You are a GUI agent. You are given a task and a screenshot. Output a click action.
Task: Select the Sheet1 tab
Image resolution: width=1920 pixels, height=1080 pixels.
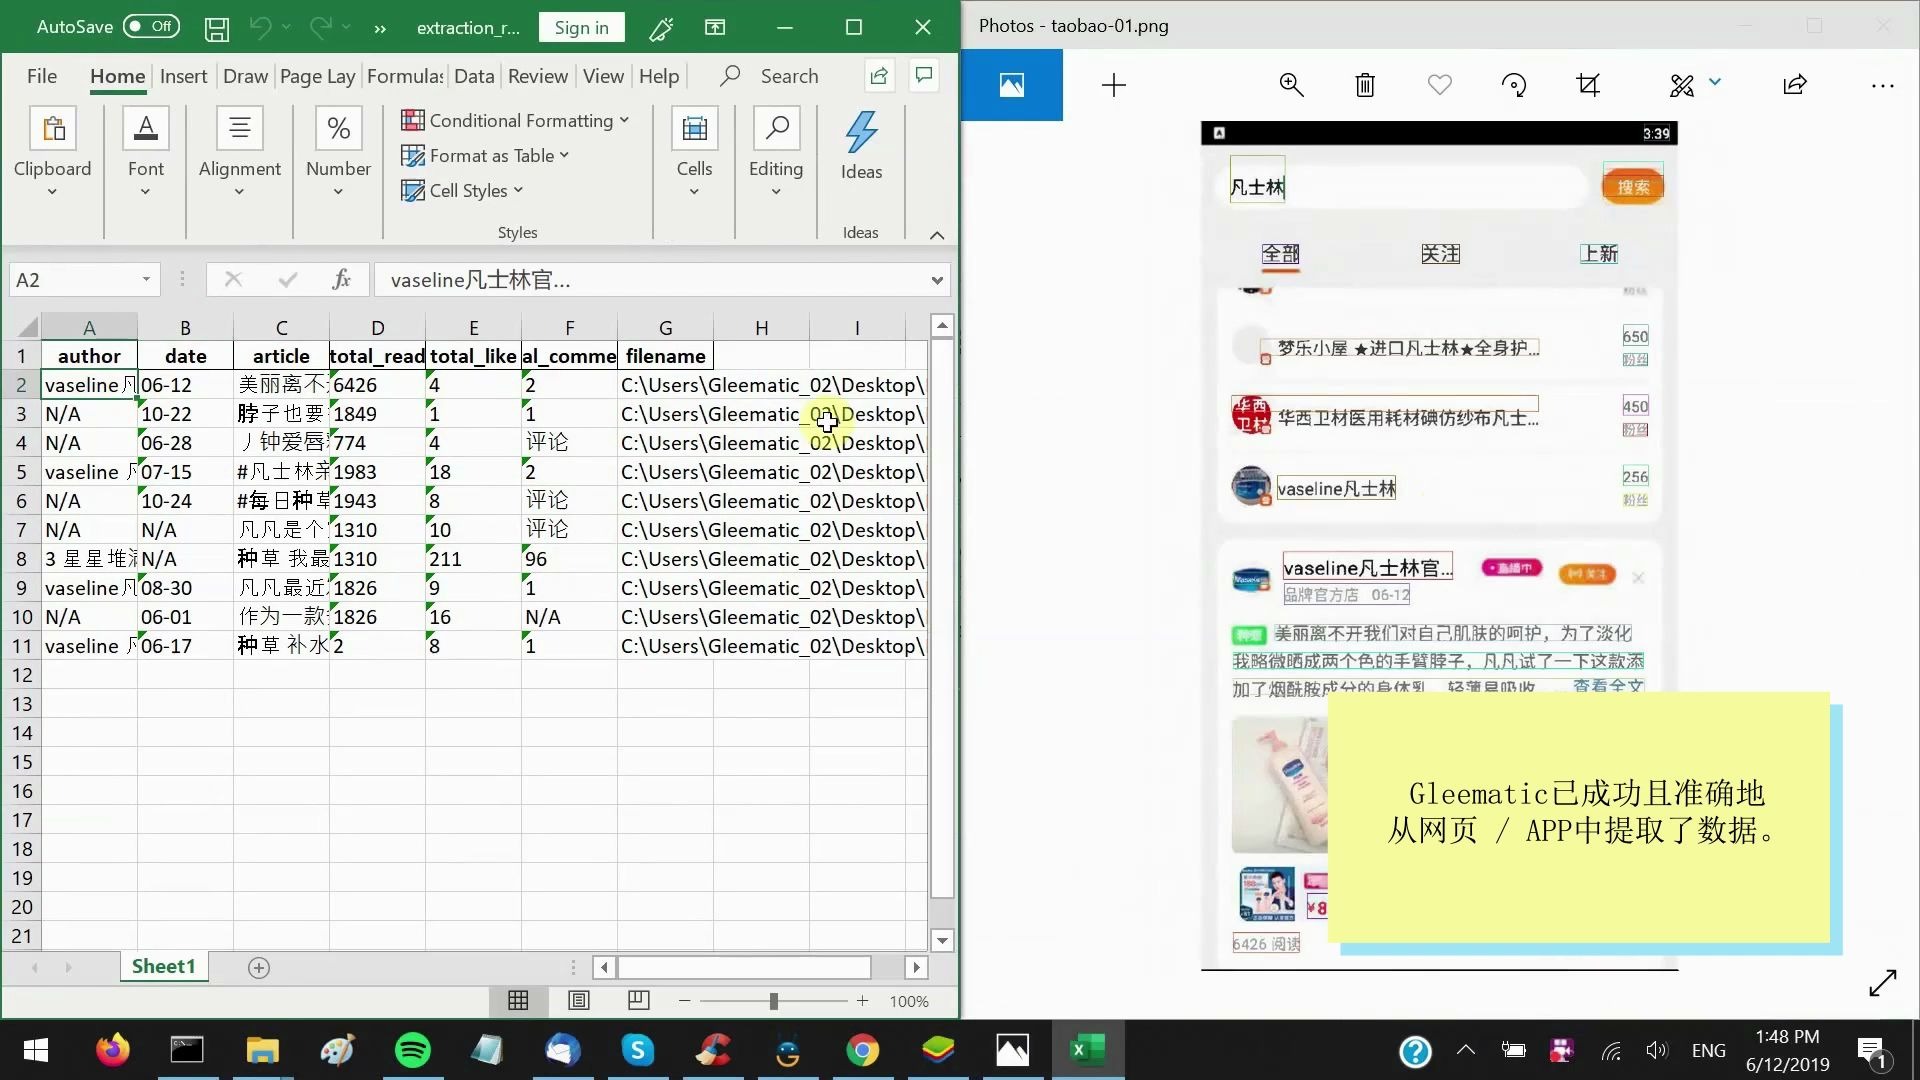tap(163, 966)
